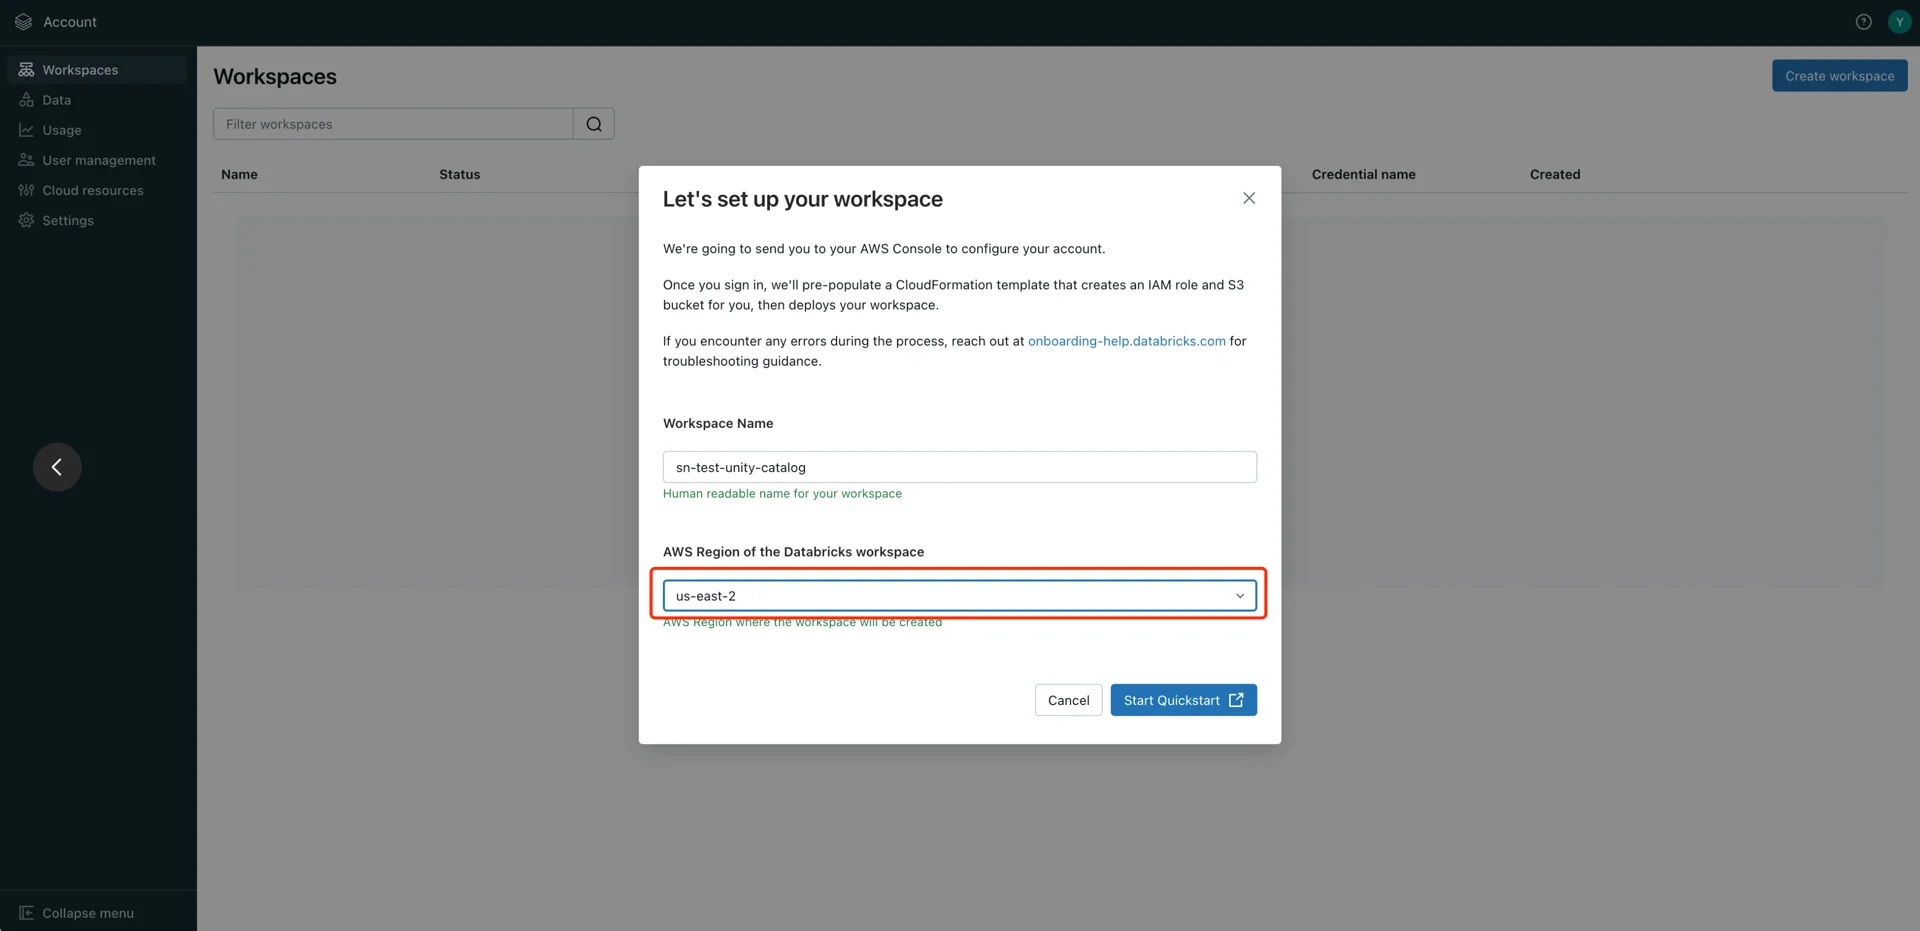1920x931 pixels.
Task: Click the Start Quickstart button
Action: pos(1183,700)
